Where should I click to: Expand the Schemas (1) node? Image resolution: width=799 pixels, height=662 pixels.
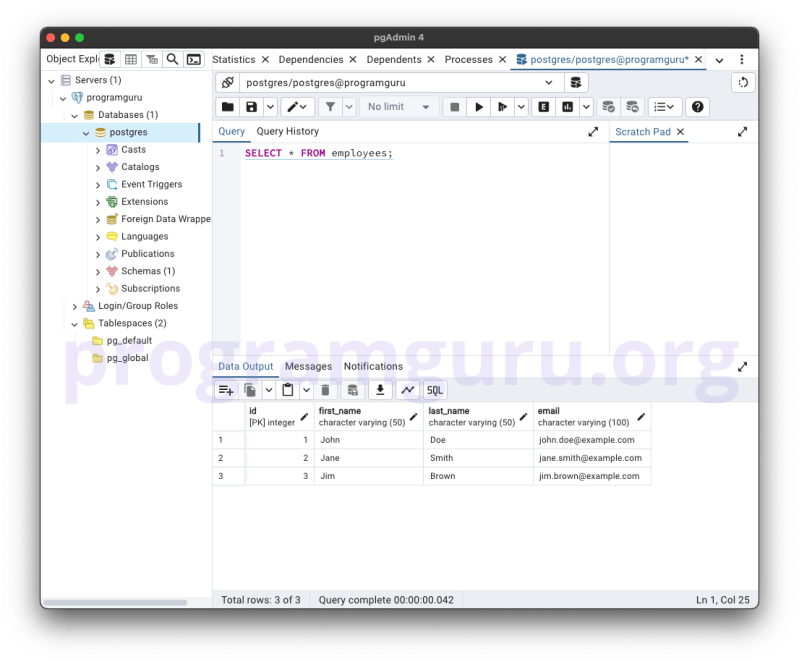(x=98, y=272)
